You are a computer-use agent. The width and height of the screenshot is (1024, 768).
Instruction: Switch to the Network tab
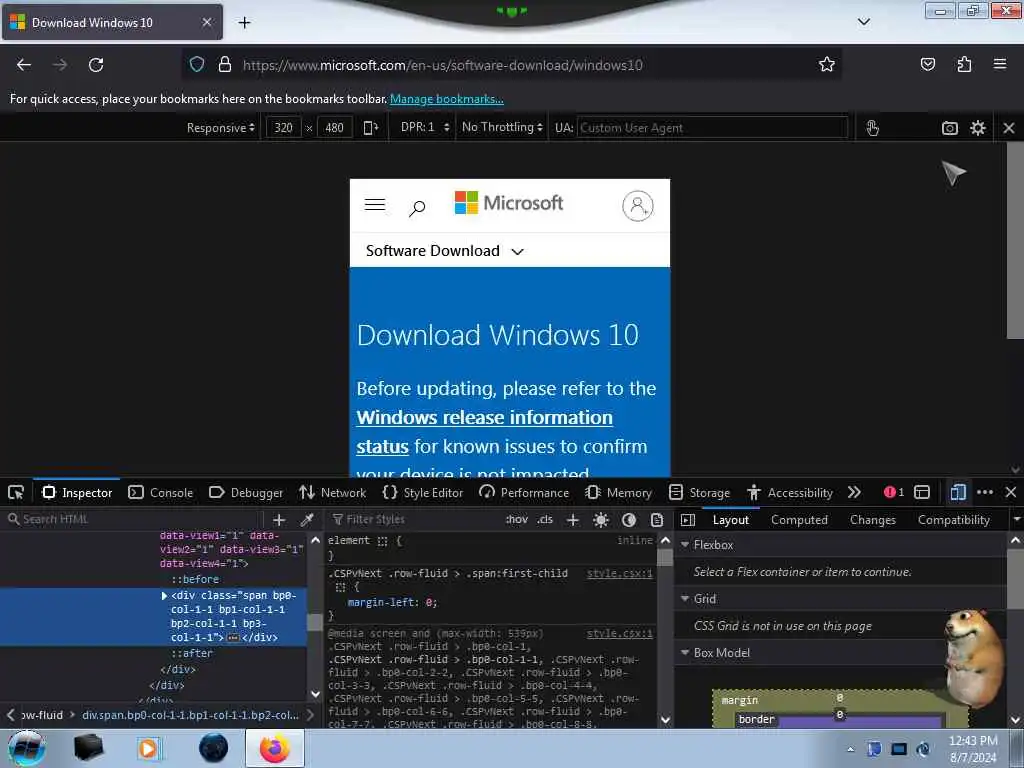coord(332,492)
